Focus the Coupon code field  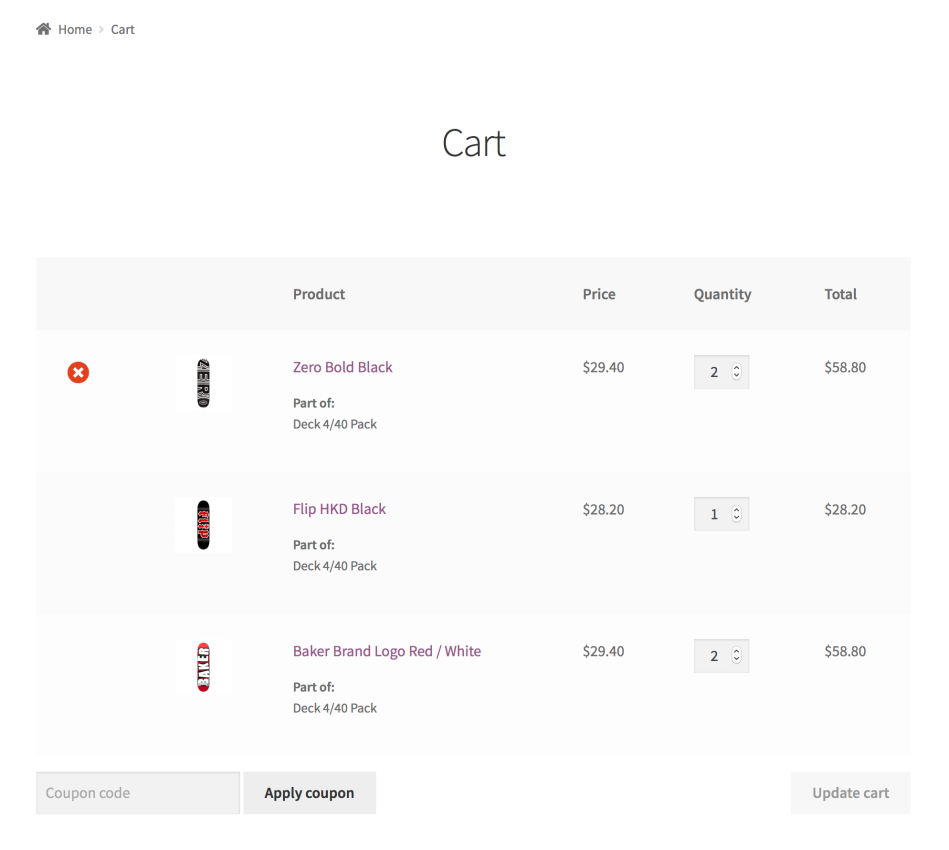[x=138, y=793]
